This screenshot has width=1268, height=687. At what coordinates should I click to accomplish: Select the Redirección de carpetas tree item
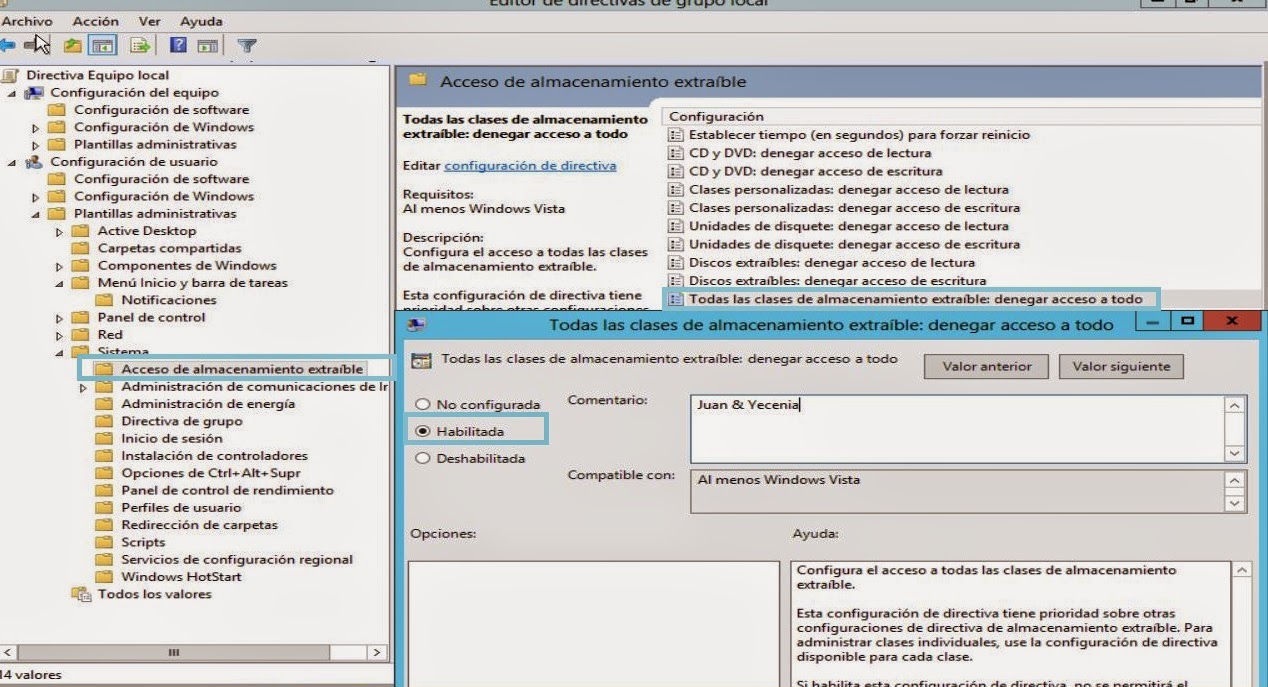click(x=200, y=525)
